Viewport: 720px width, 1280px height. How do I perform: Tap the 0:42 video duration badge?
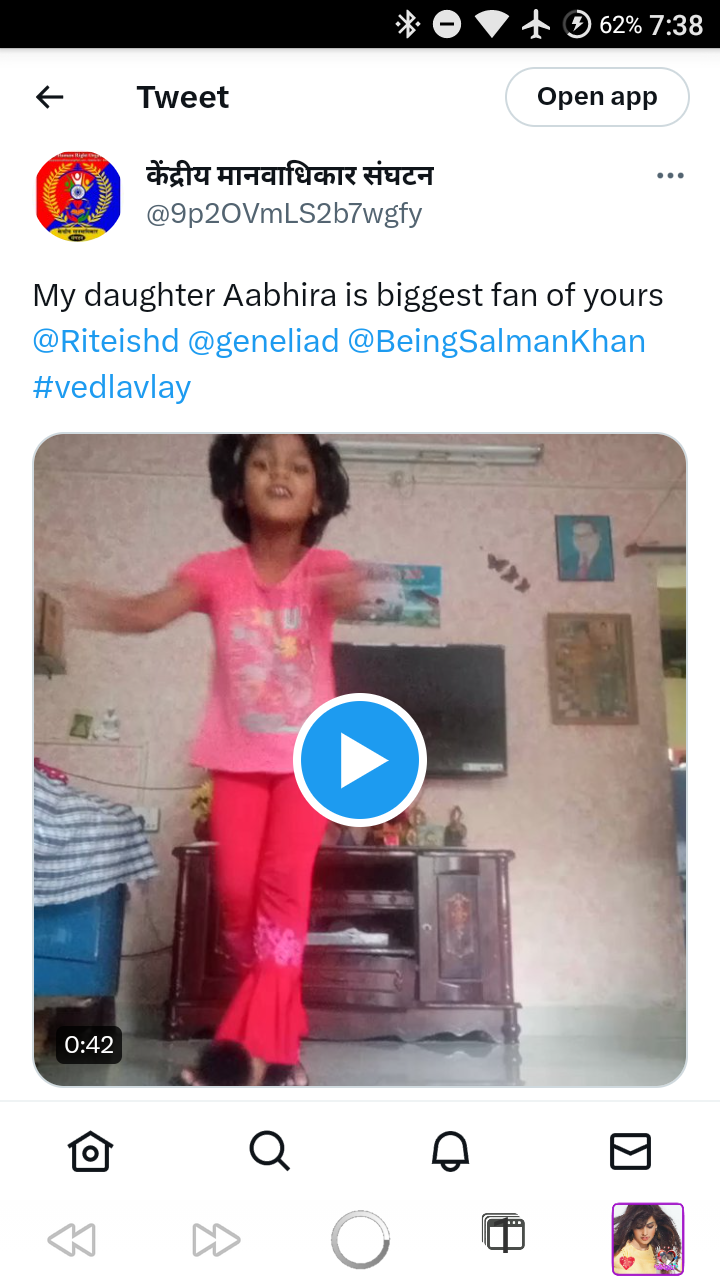89,1045
